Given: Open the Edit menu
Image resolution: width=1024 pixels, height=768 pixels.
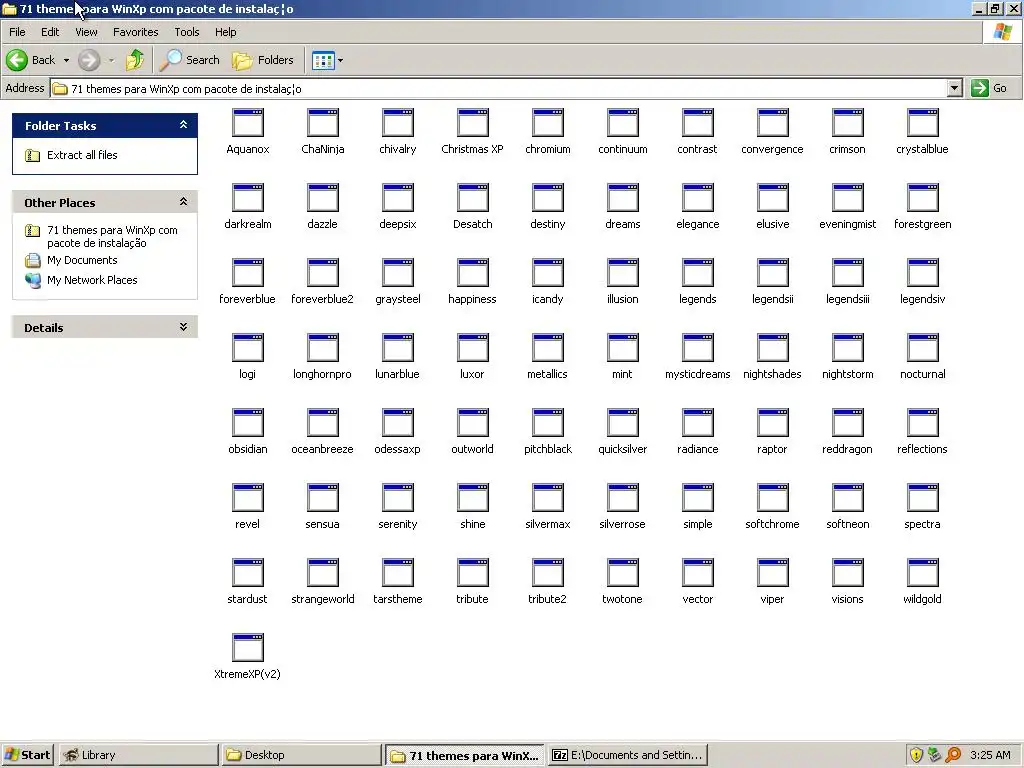Looking at the screenshot, I should point(50,32).
